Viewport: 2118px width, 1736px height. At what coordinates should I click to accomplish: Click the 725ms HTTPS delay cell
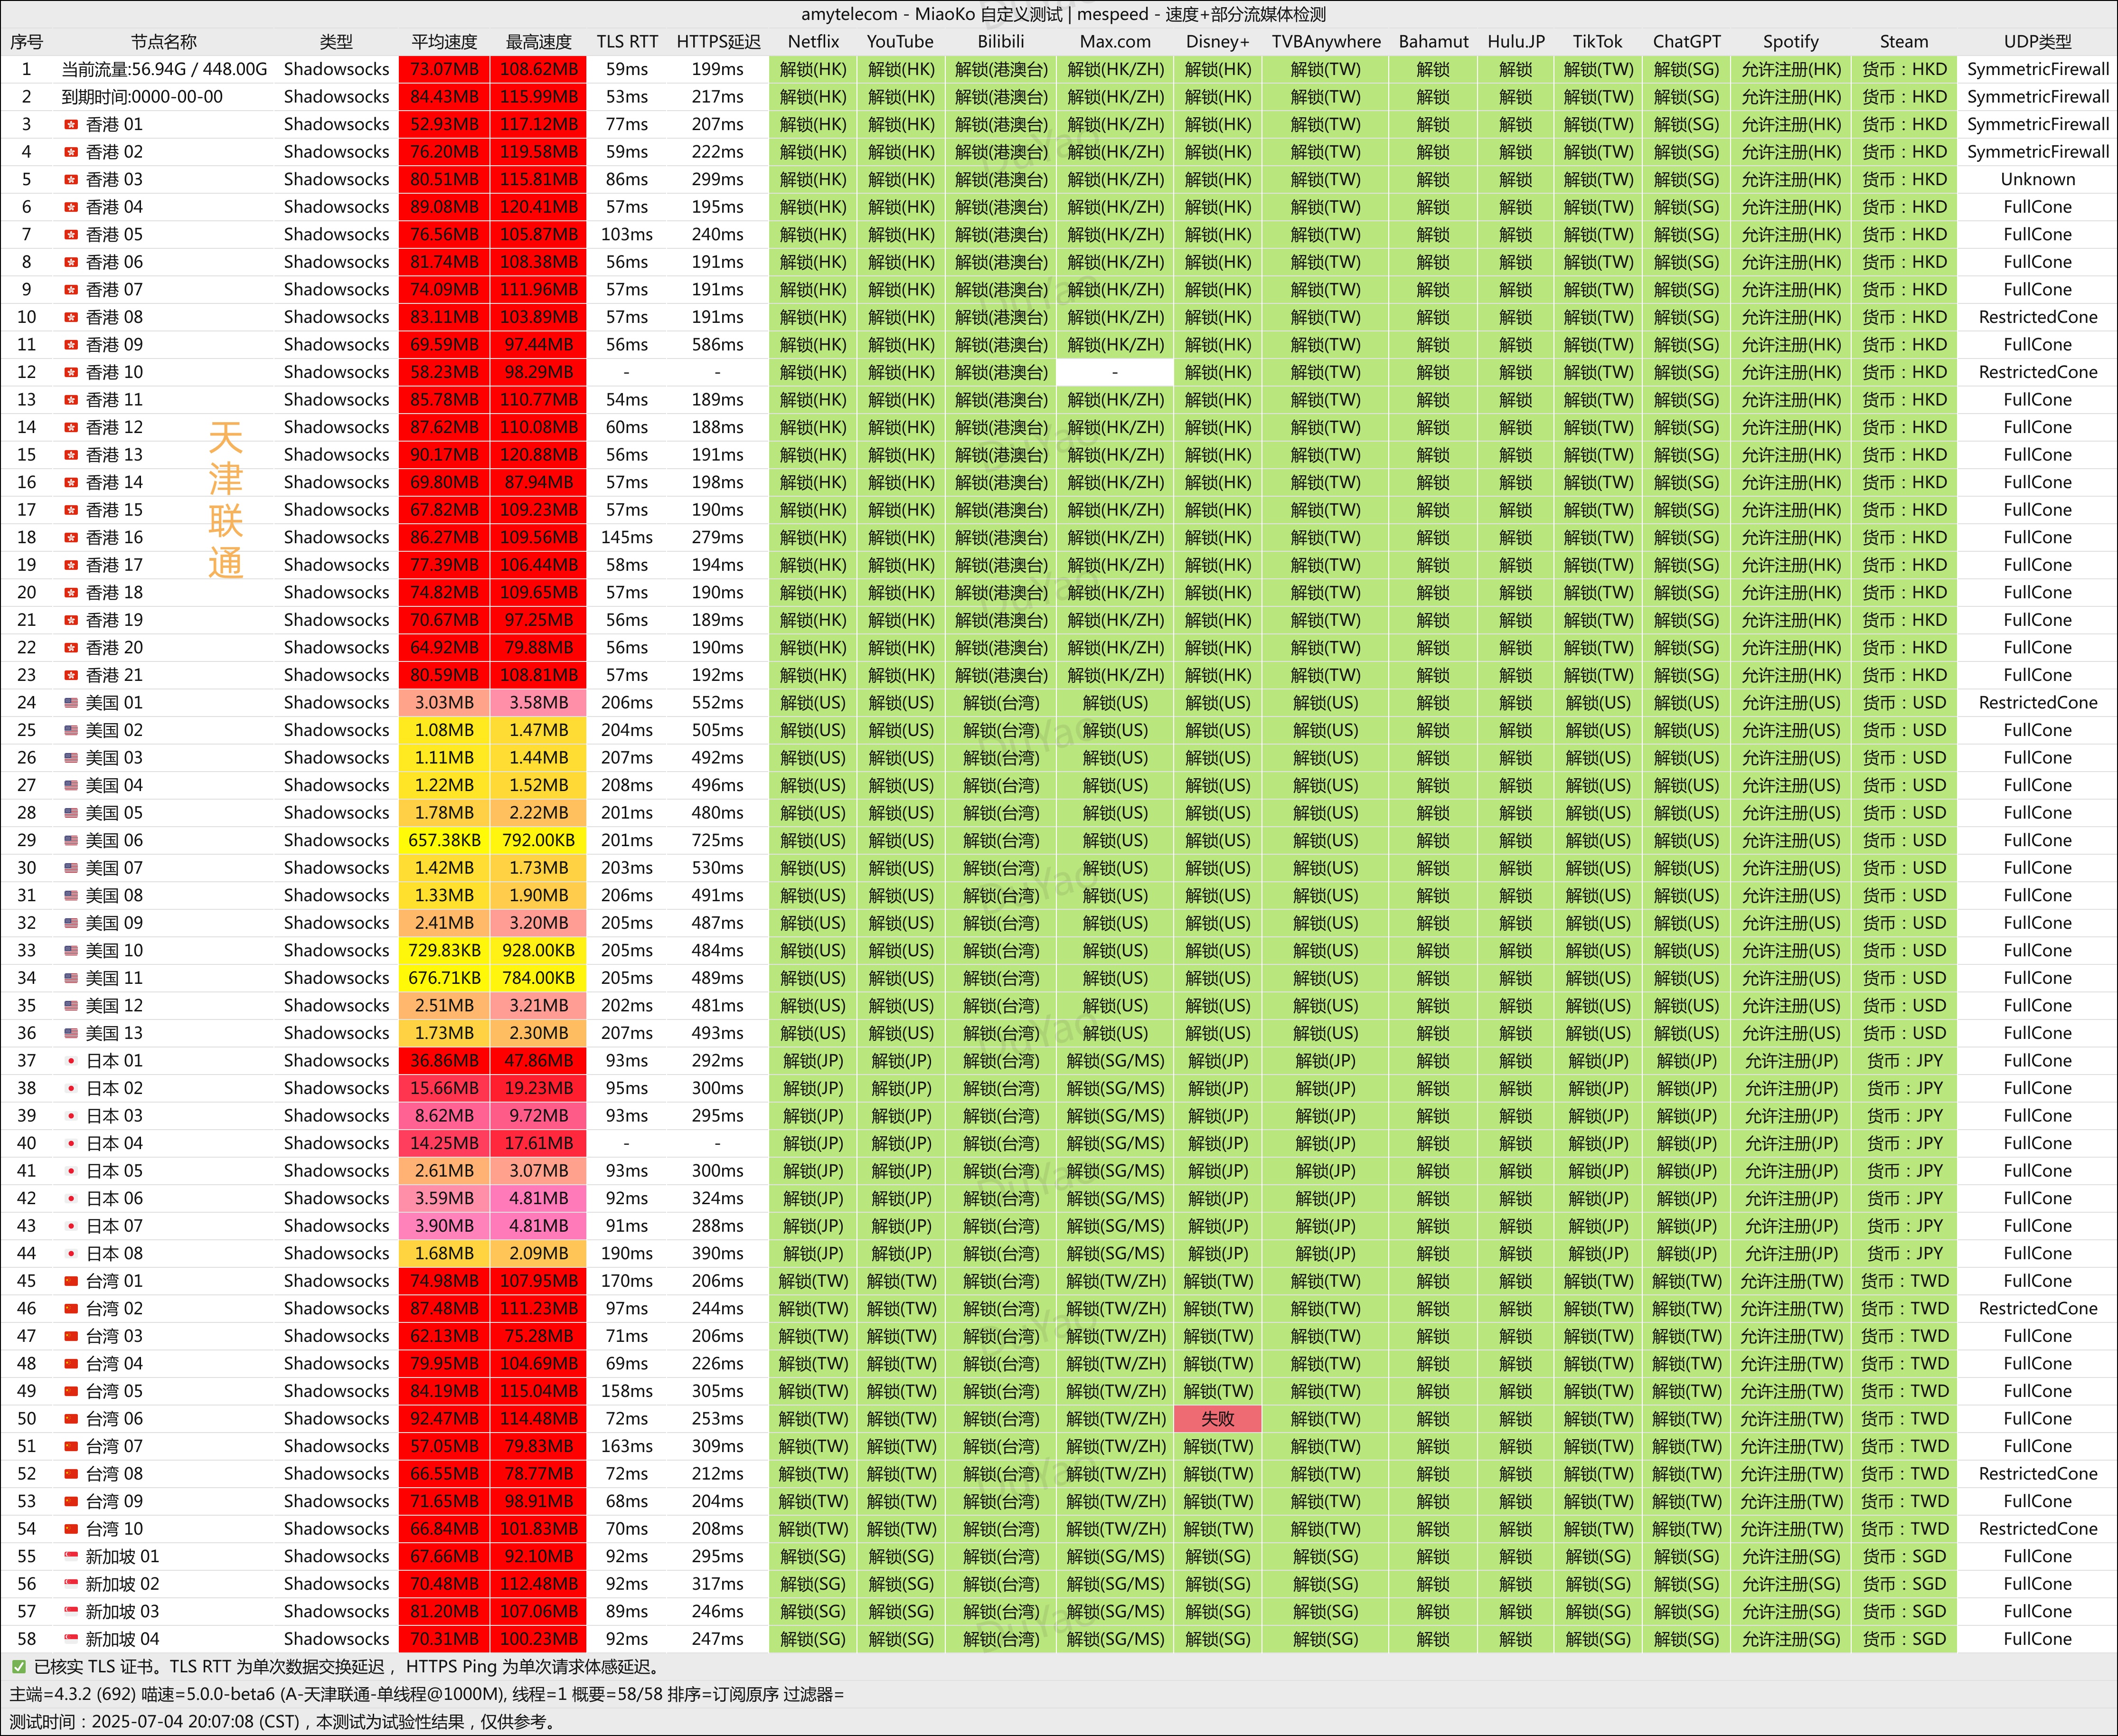pyautogui.click(x=718, y=840)
